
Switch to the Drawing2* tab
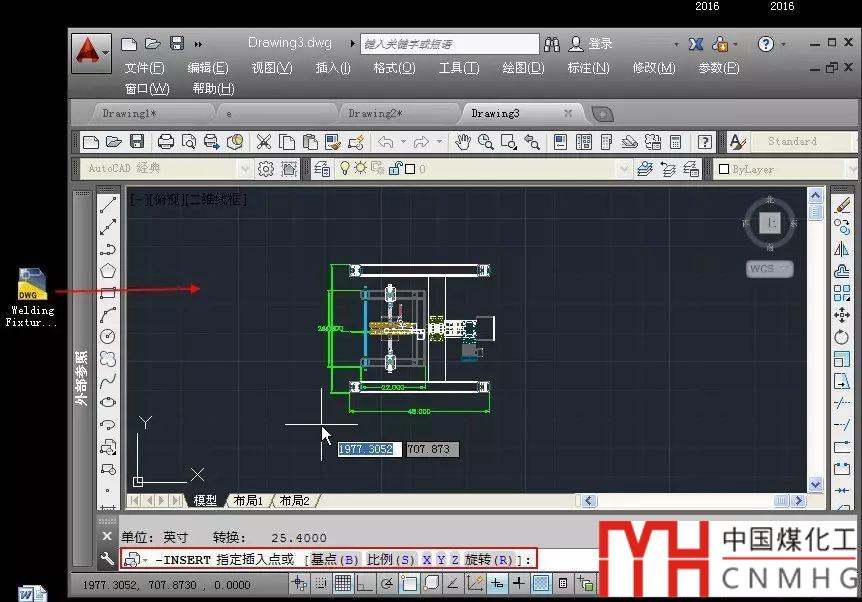[x=375, y=114]
